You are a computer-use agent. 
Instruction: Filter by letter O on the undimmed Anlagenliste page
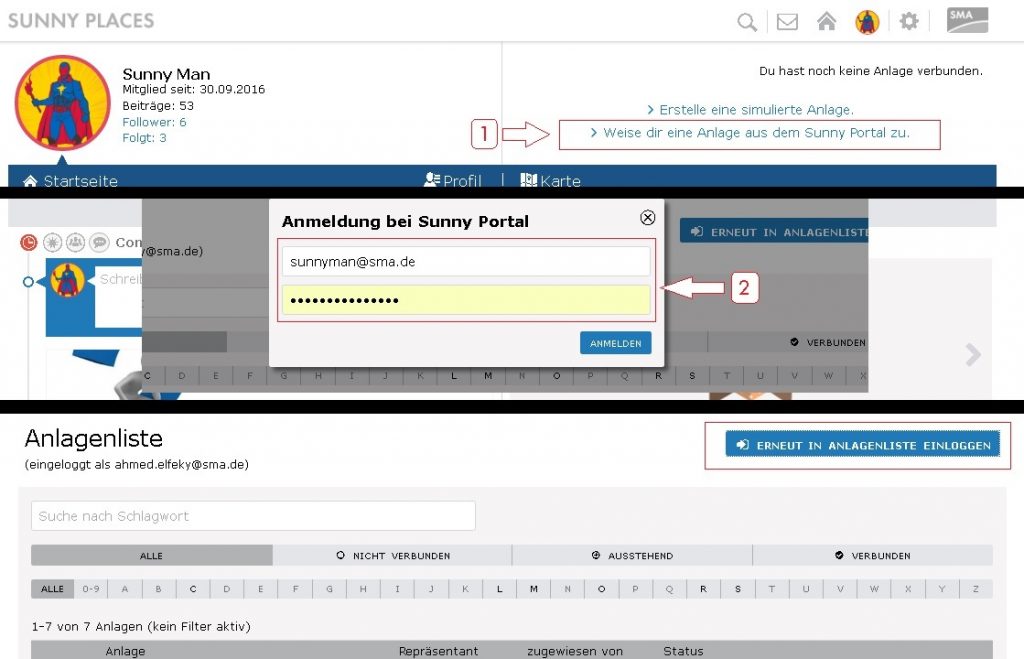click(x=601, y=589)
